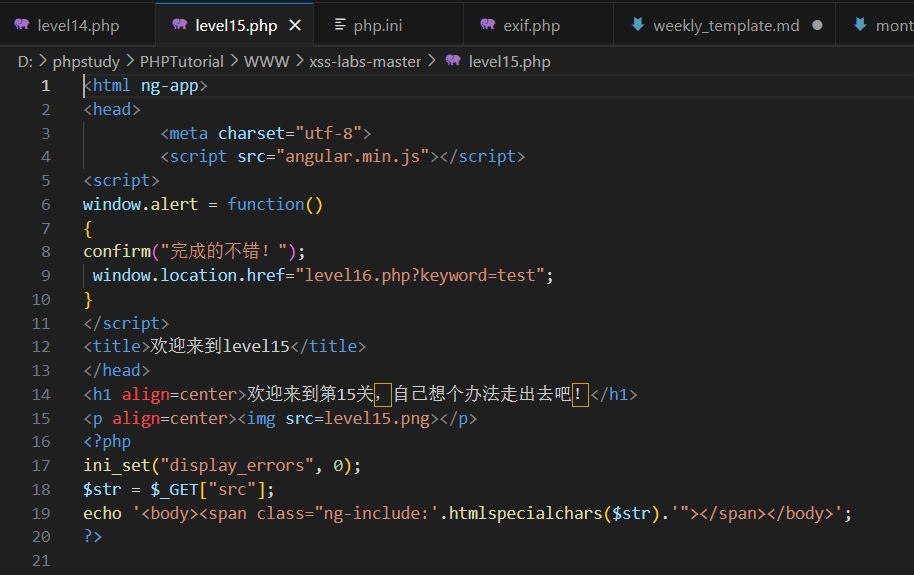Screen dimensions: 914x575
Task: Click the "<?php" opening tag on line 16
Action: click(107, 442)
